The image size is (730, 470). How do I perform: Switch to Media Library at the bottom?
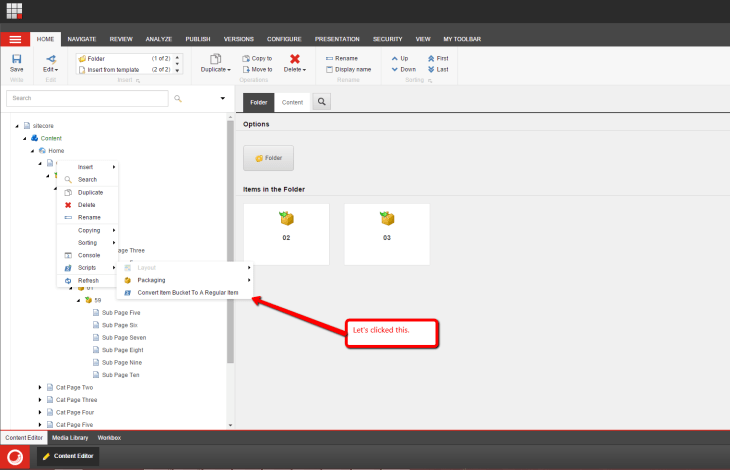(70, 438)
